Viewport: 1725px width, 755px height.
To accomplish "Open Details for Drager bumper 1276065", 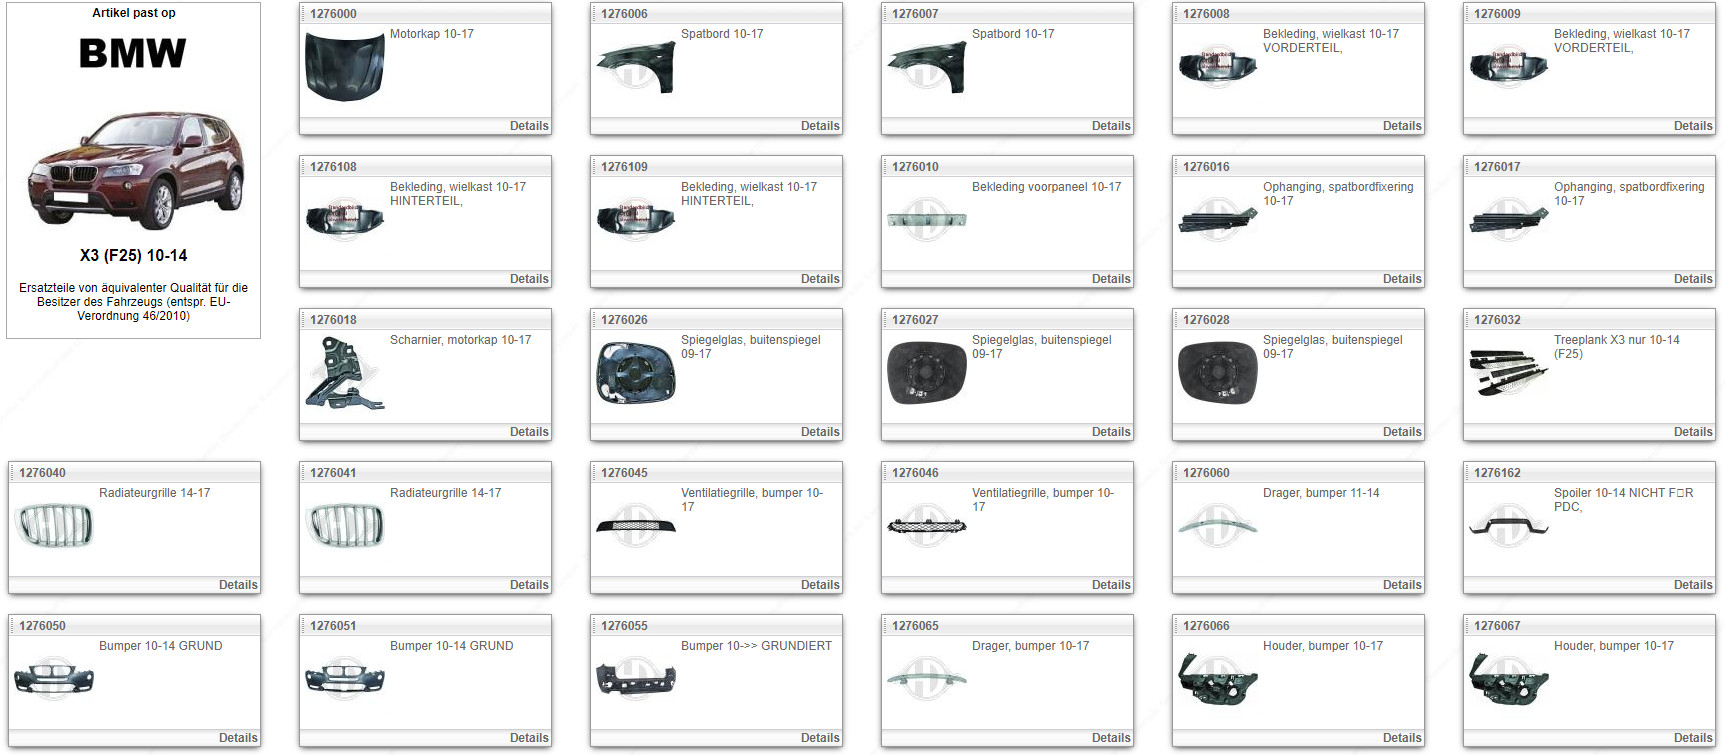I will (1111, 738).
